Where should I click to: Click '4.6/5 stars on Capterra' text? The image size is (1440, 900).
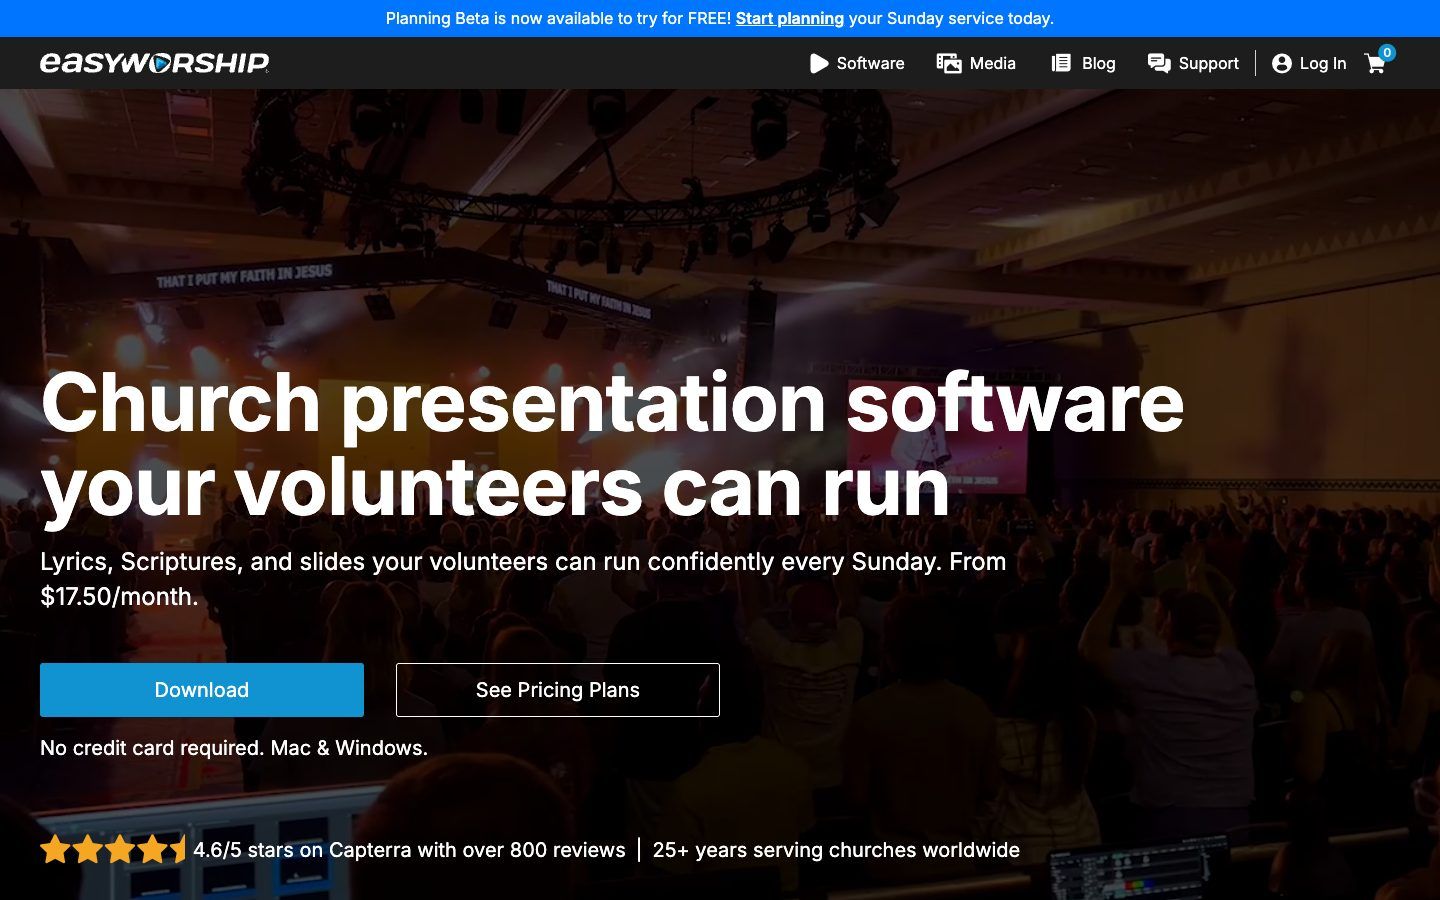coord(301,850)
